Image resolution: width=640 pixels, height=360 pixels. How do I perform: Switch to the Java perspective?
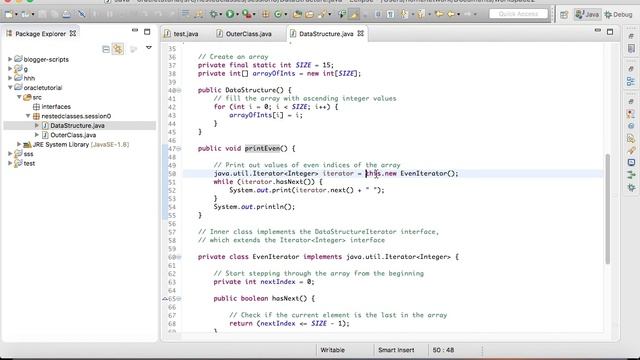click(x=587, y=14)
